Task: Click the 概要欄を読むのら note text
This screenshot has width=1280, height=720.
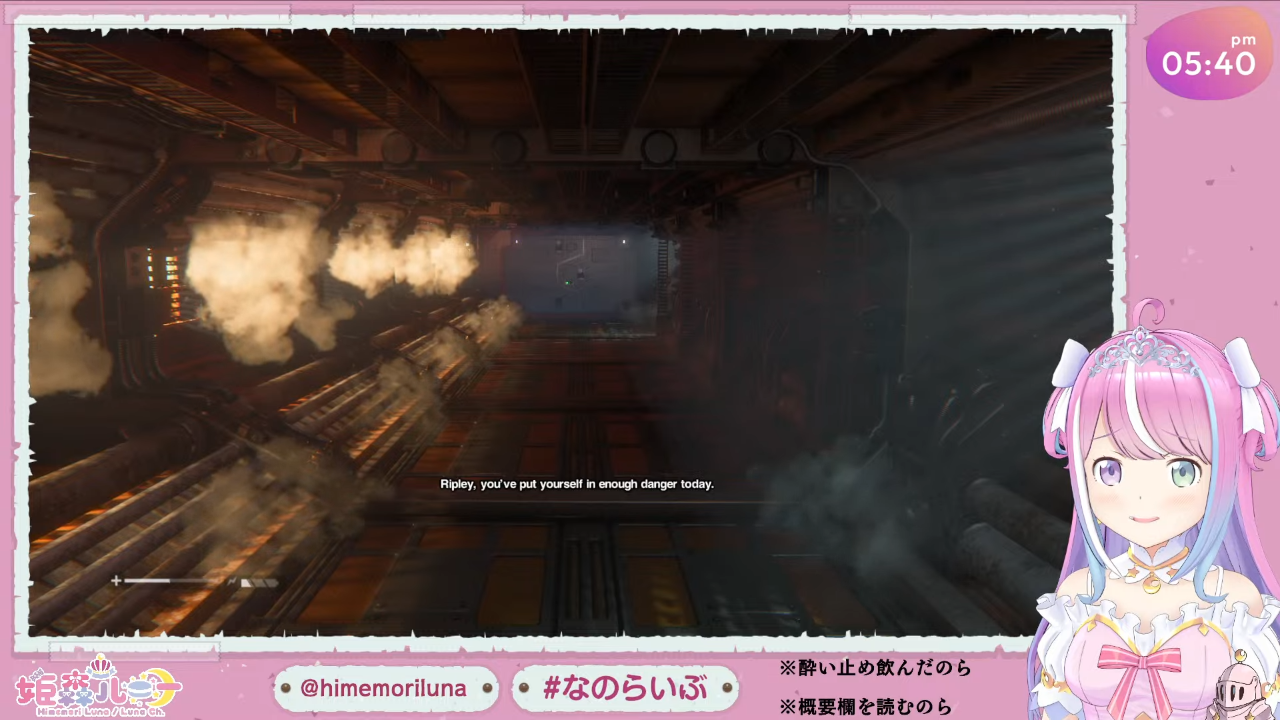Action: point(866,706)
